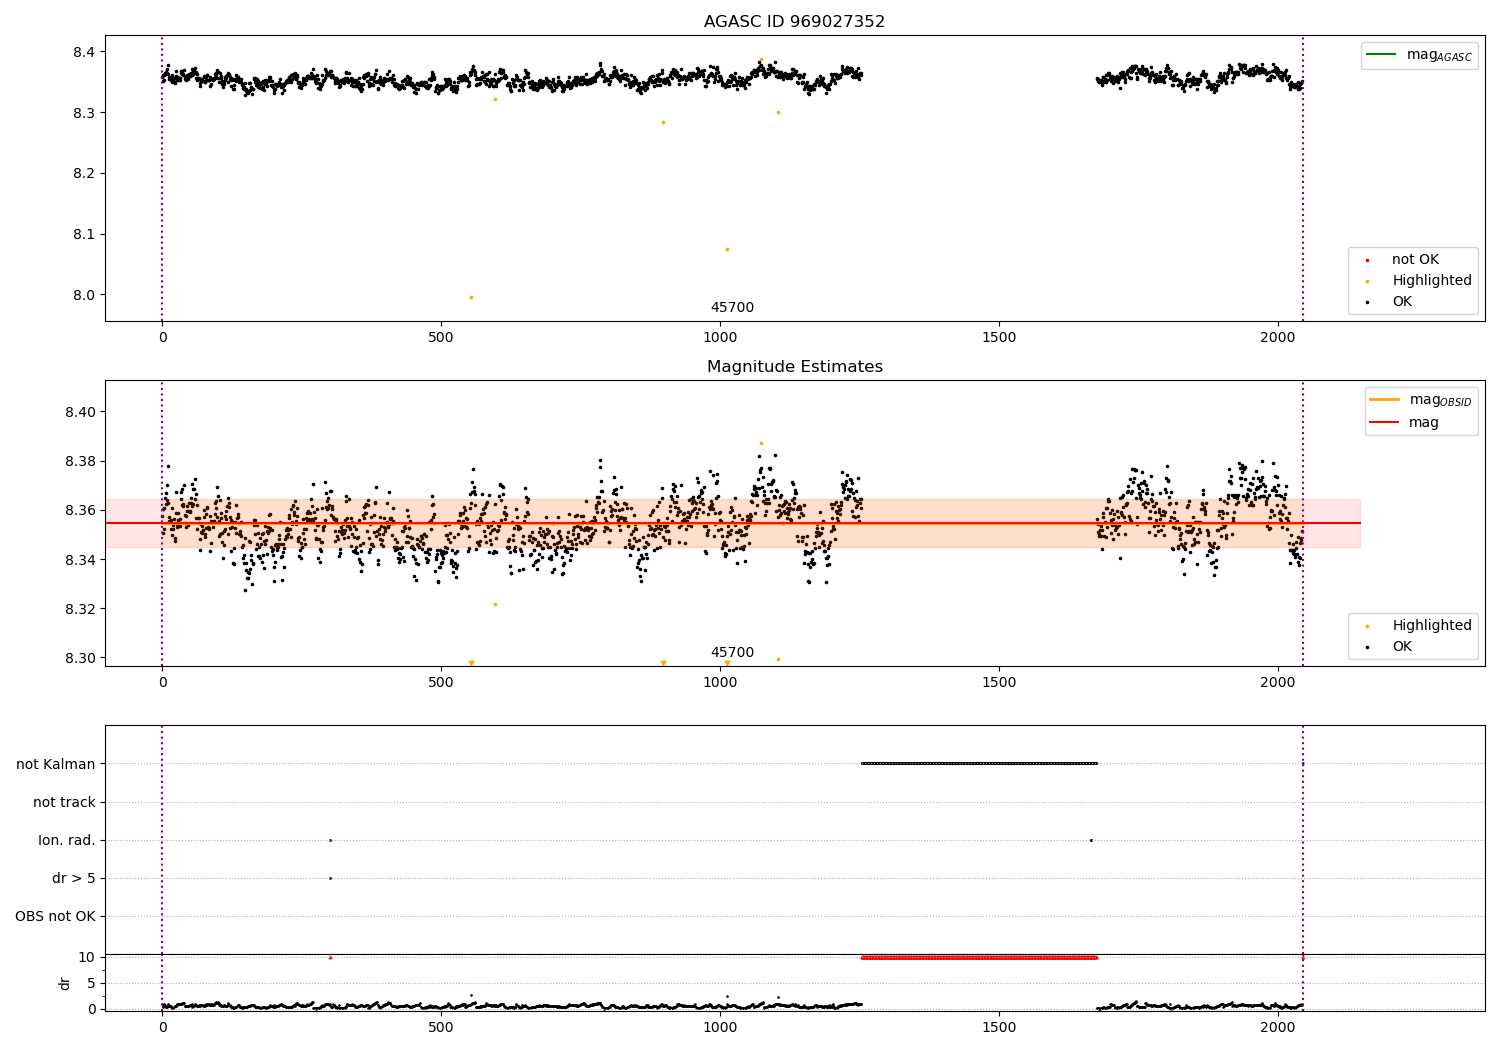Click the Highlighted legend entry in the top plot

(1419, 280)
